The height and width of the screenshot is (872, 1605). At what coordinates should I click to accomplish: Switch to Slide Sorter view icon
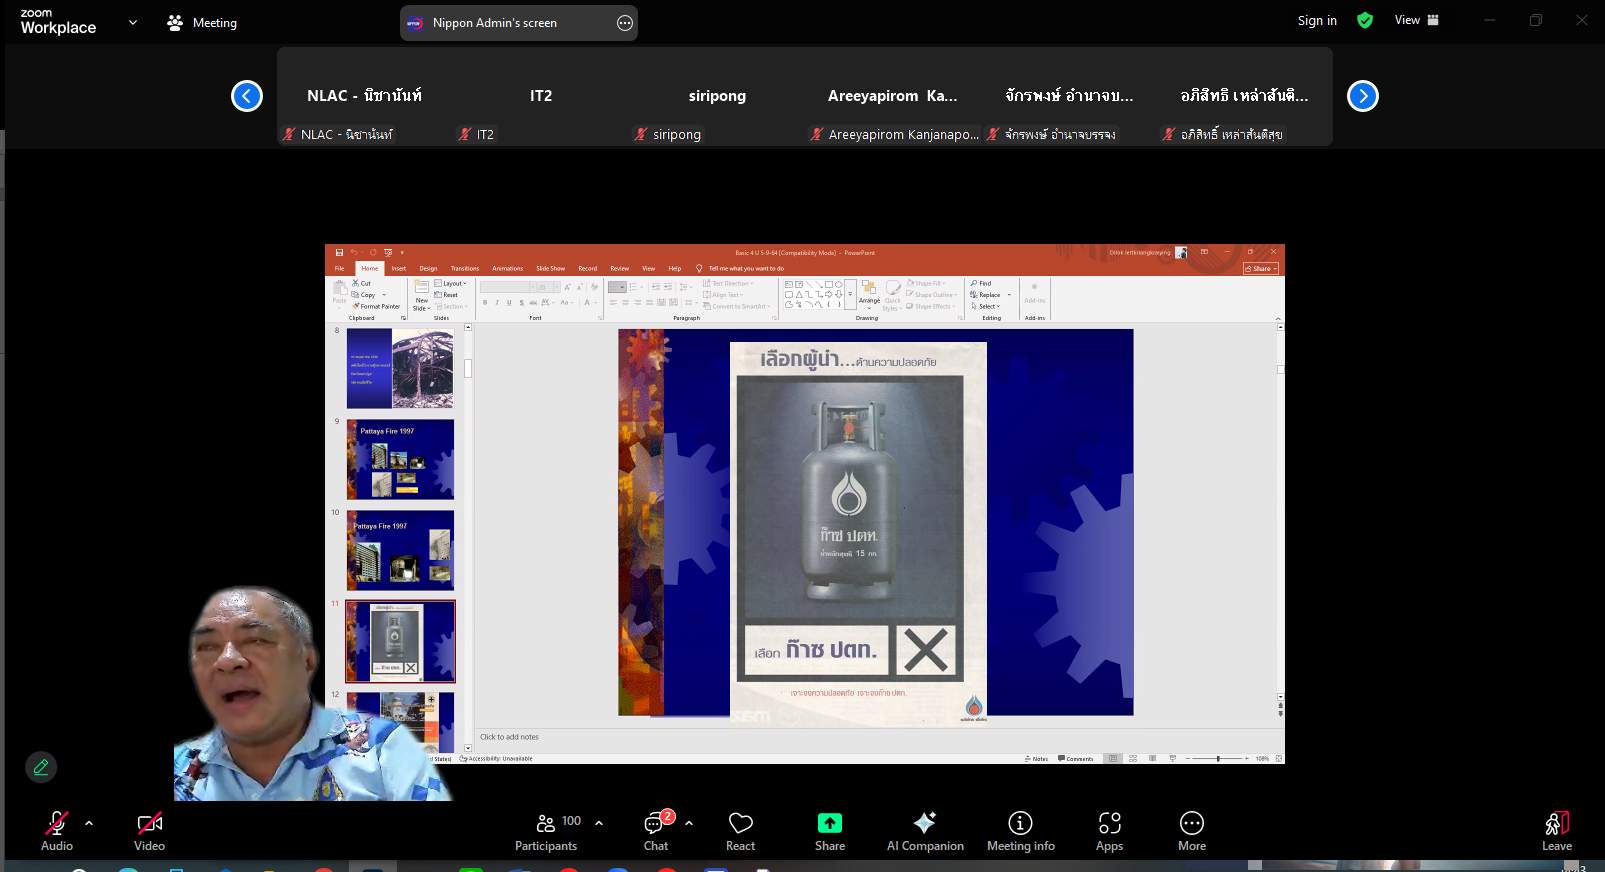[1133, 759]
